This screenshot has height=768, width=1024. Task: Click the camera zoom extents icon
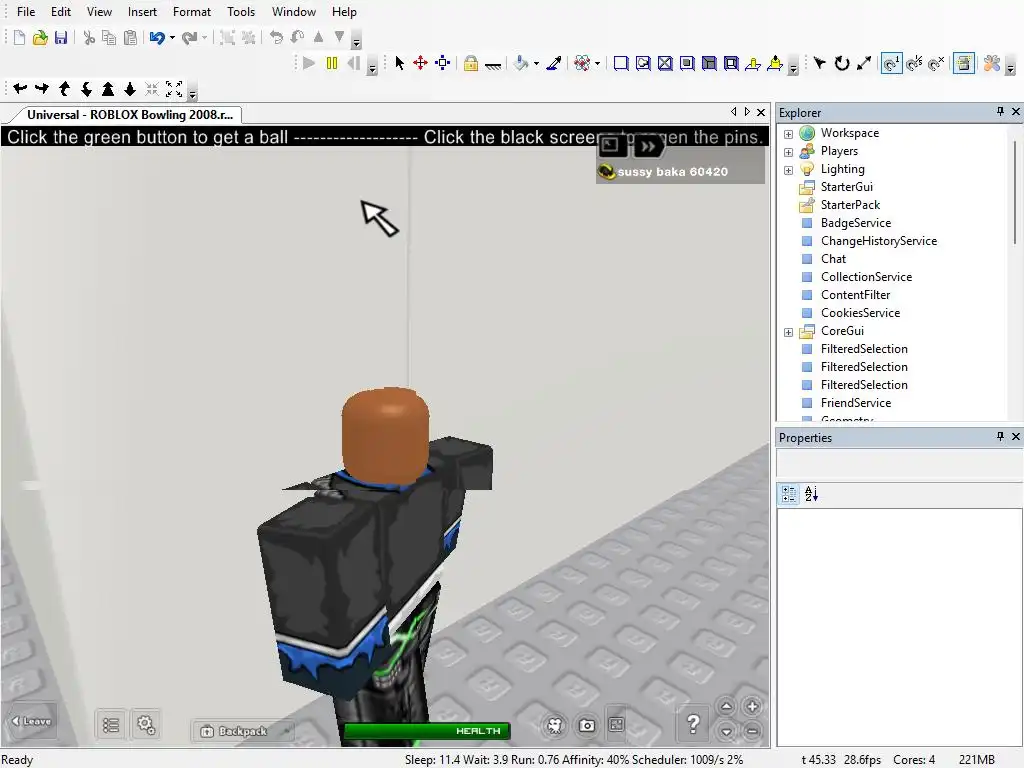[x=174, y=89]
